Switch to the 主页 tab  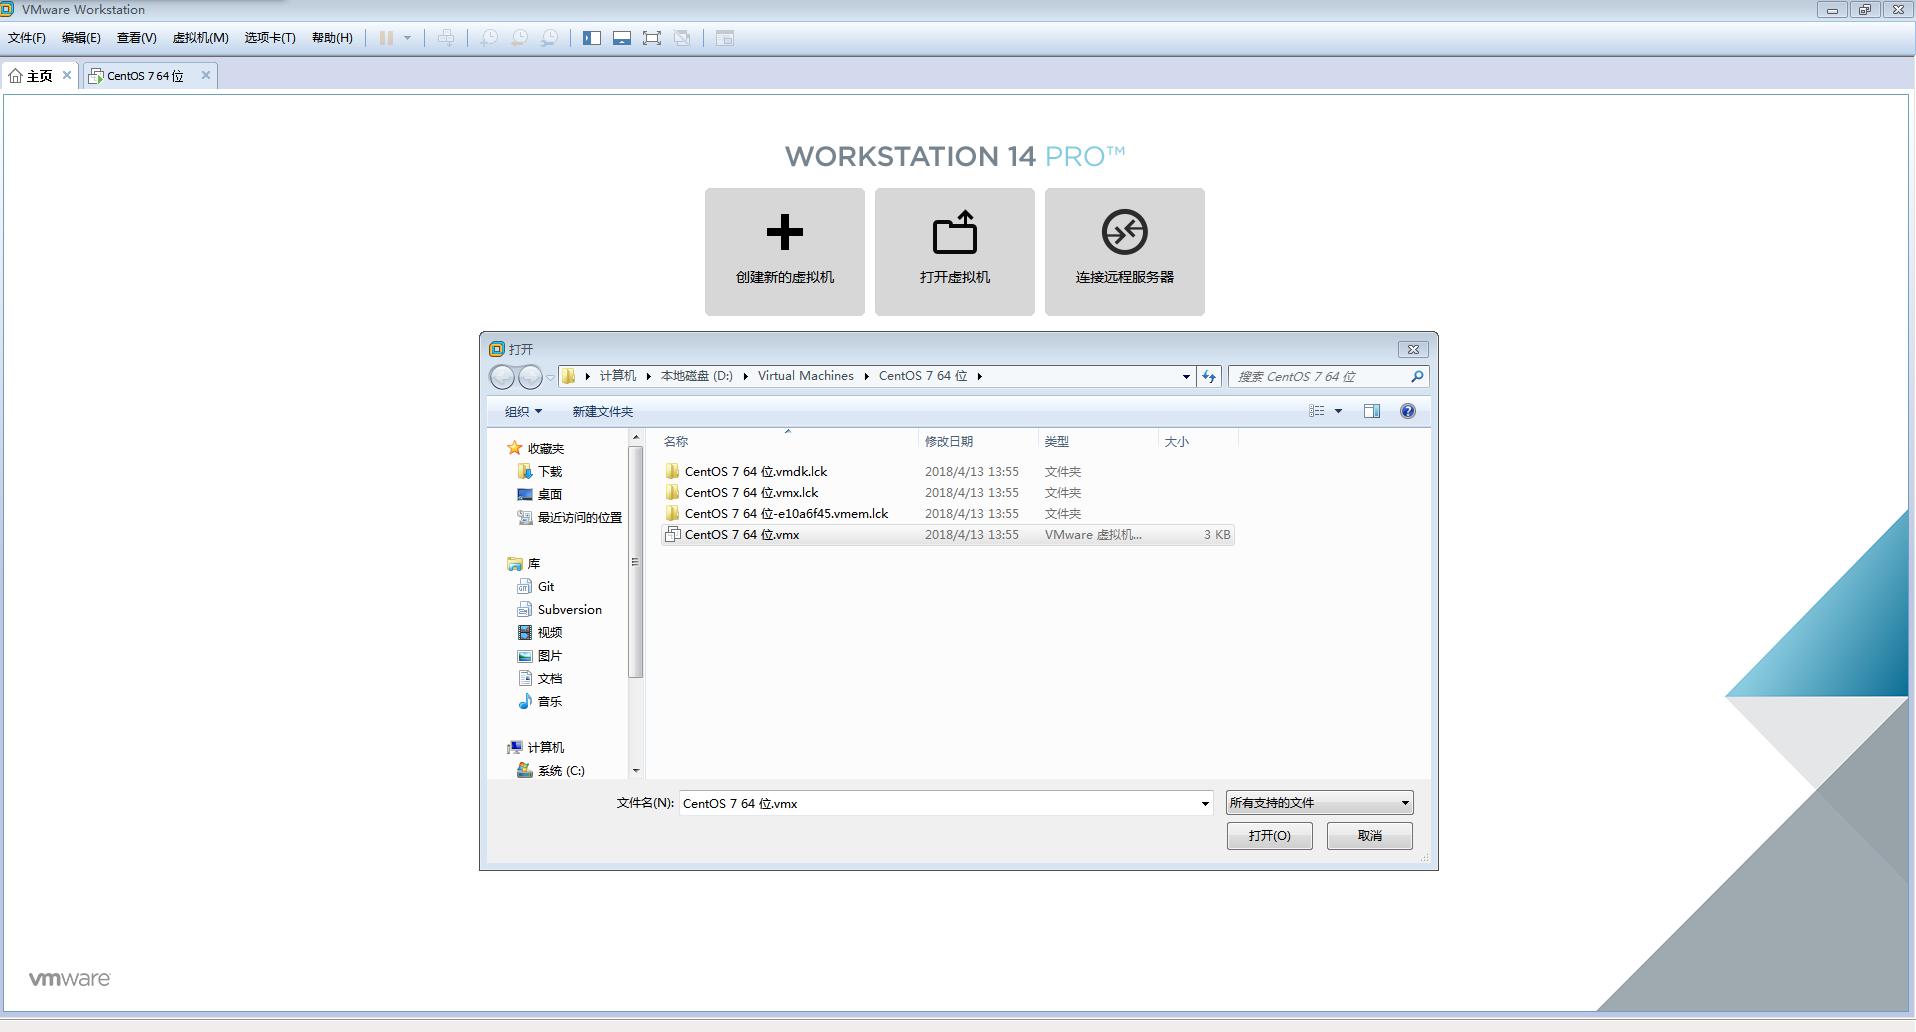tap(40, 76)
